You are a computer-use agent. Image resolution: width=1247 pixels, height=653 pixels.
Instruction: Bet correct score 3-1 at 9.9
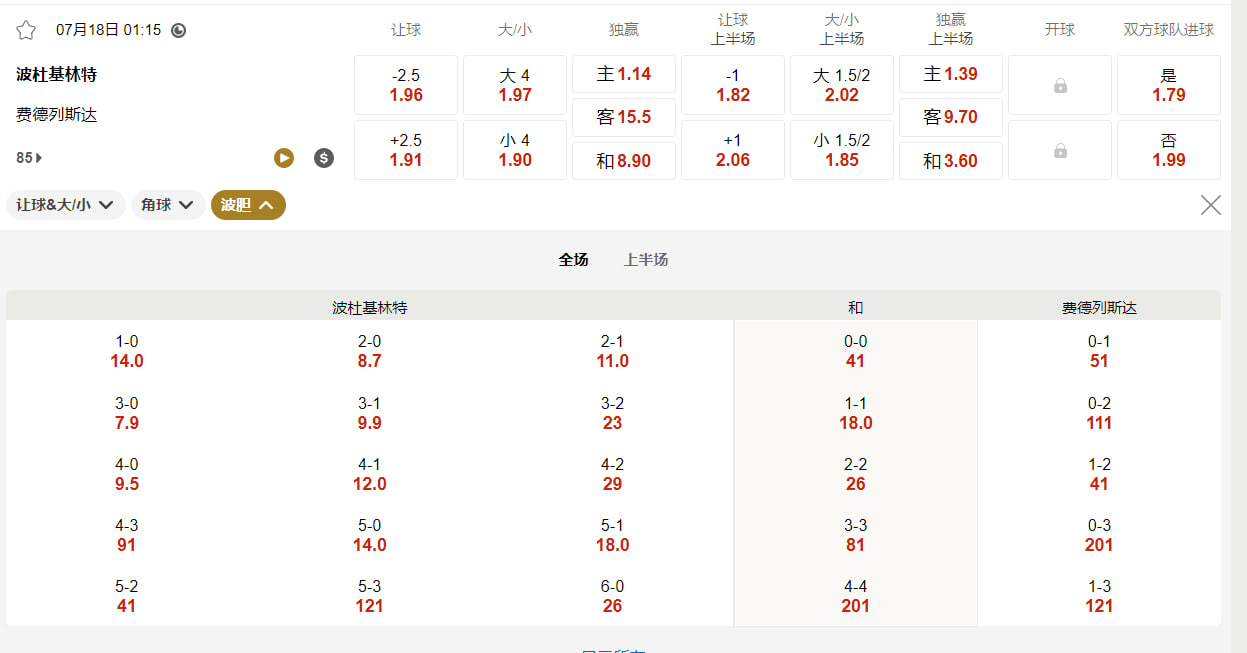[x=369, y=413]
